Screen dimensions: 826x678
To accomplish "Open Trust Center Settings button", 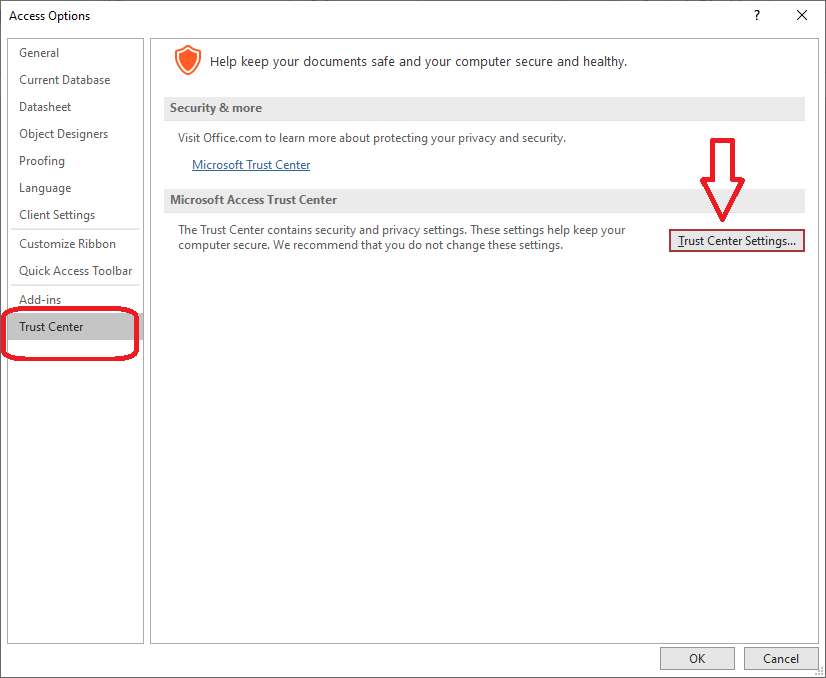I will click(x=736, y=241).
